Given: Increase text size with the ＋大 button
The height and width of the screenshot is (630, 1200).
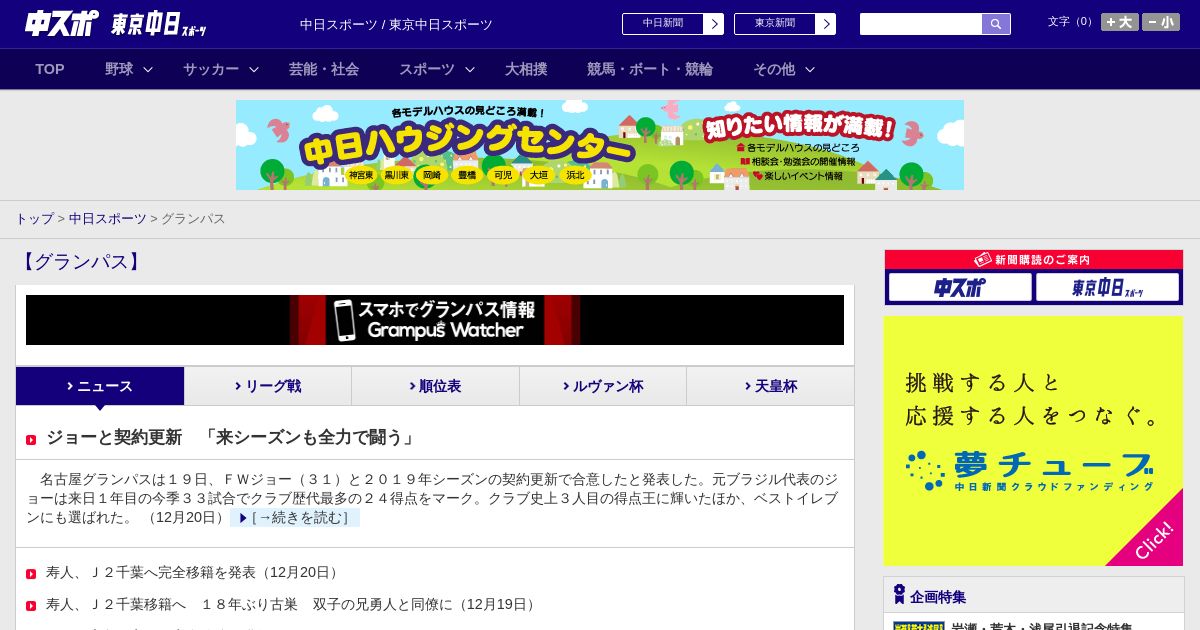Looking at the screenshot, I should coord(1119,22).
